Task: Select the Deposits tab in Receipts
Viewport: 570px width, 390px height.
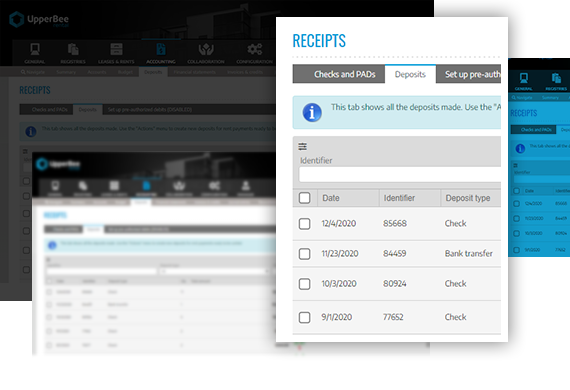Action: pos(410,74)
